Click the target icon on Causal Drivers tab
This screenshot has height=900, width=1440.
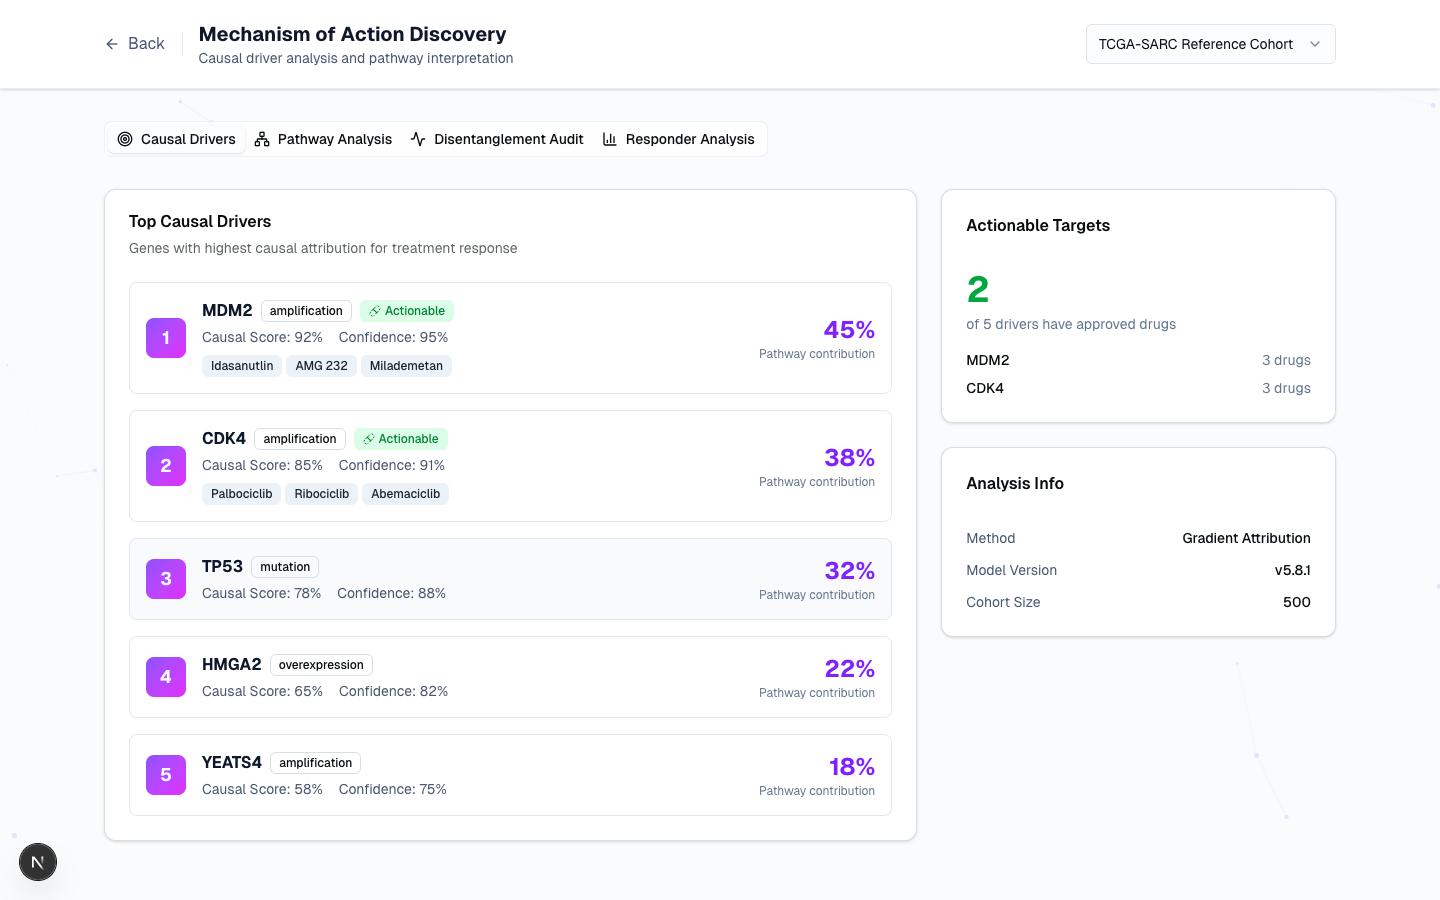(125, 139)
